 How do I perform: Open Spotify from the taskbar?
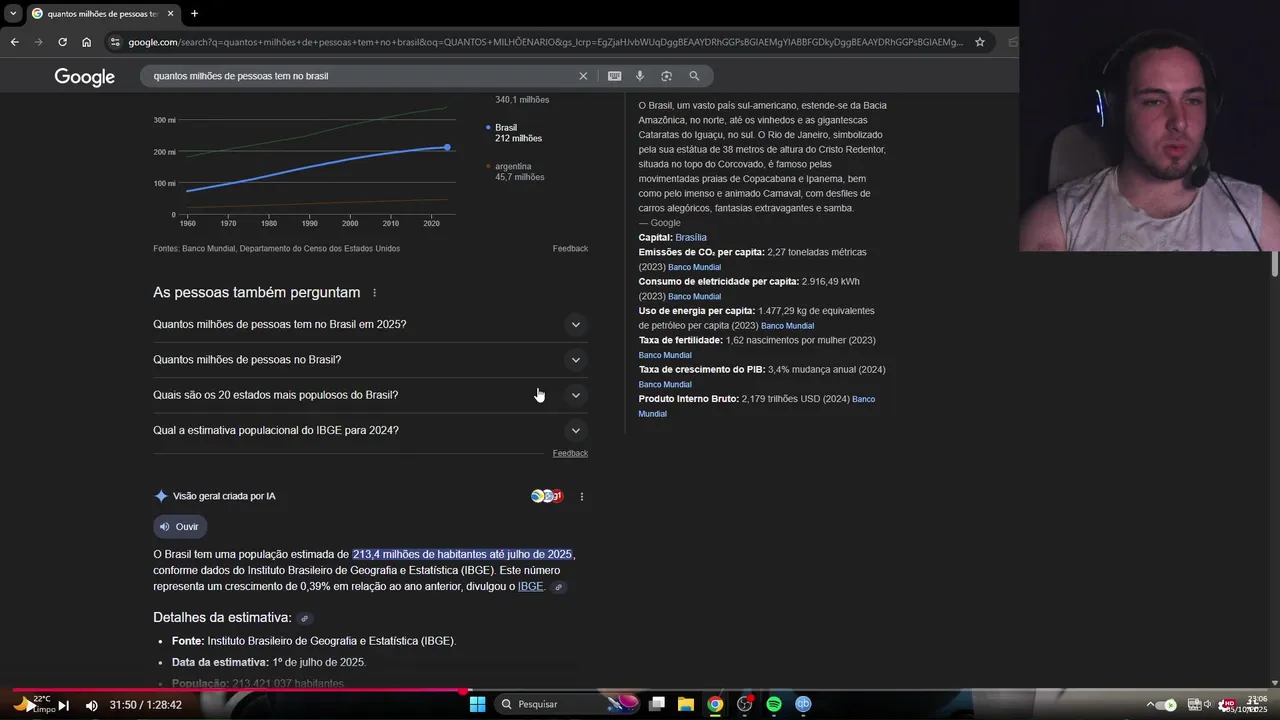774,704
